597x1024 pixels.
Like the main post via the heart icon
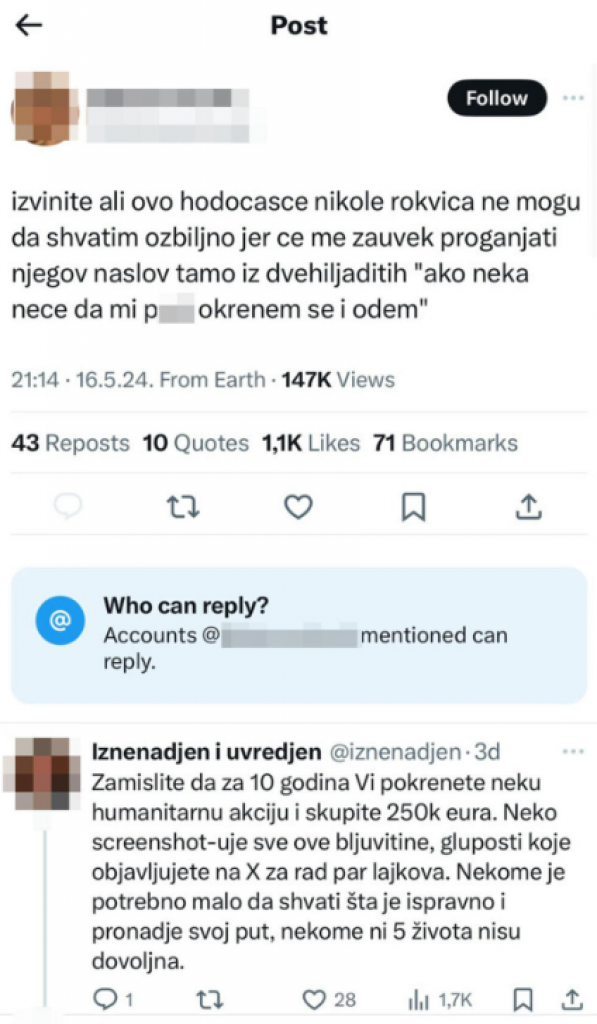point(297,507)
